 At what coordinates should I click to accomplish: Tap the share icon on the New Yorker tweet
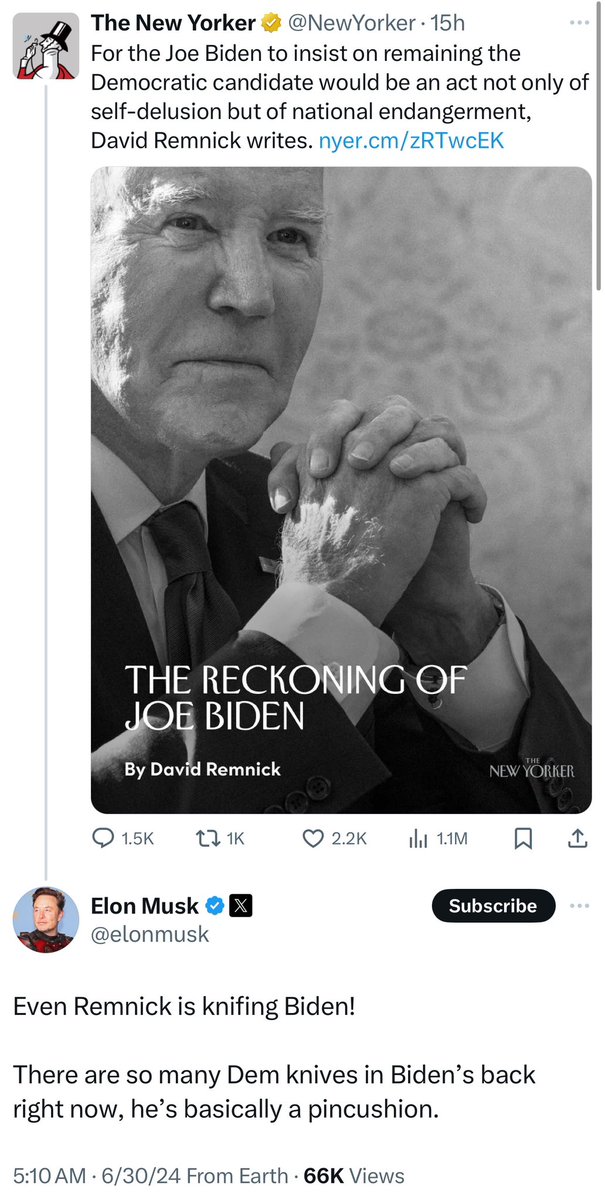coord(577,840)
